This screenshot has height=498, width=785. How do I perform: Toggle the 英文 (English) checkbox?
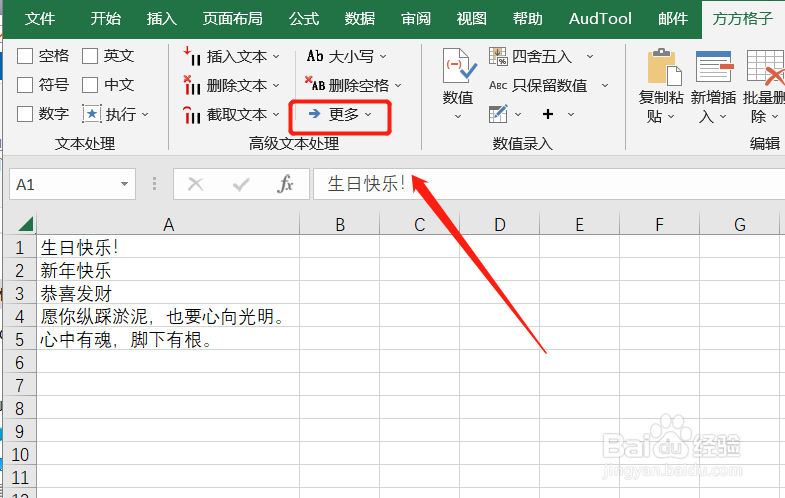pyautogui.click(x=90, y=56)
